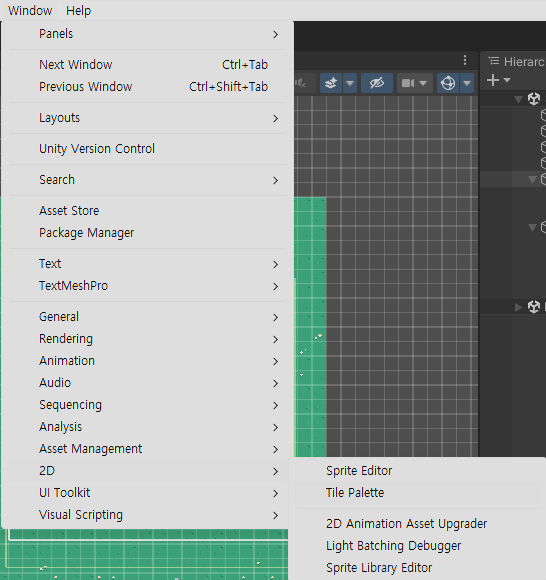
Task: Click the Hierarchy panel tab
Action: pos(515,61)
